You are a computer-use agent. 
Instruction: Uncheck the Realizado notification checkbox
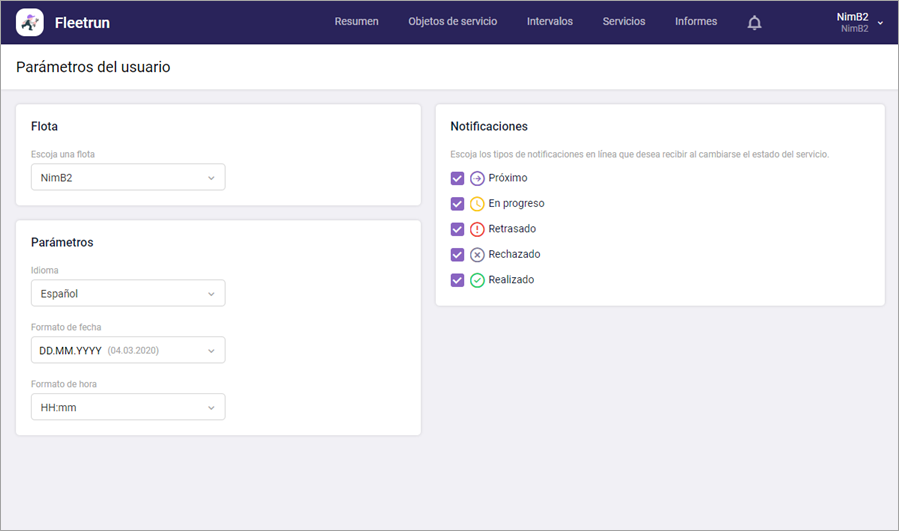coord(457,280)
